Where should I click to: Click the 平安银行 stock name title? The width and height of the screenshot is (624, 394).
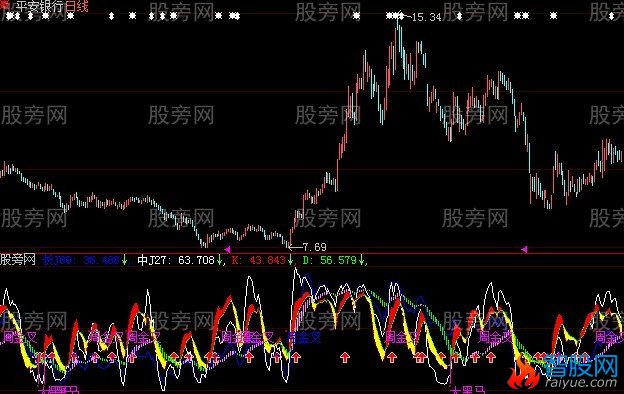[39, 6]
